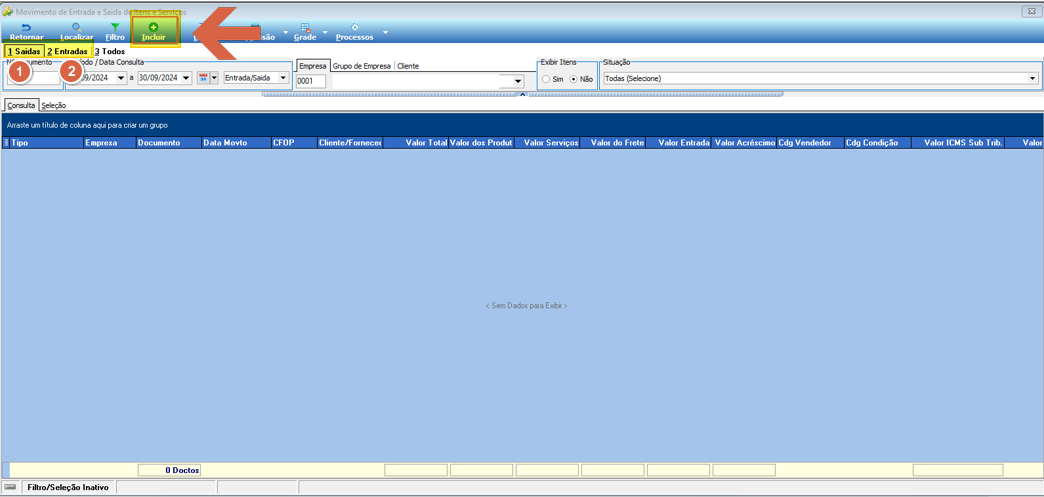Collapse the filter panel splitter handle

tap(523, 95)
